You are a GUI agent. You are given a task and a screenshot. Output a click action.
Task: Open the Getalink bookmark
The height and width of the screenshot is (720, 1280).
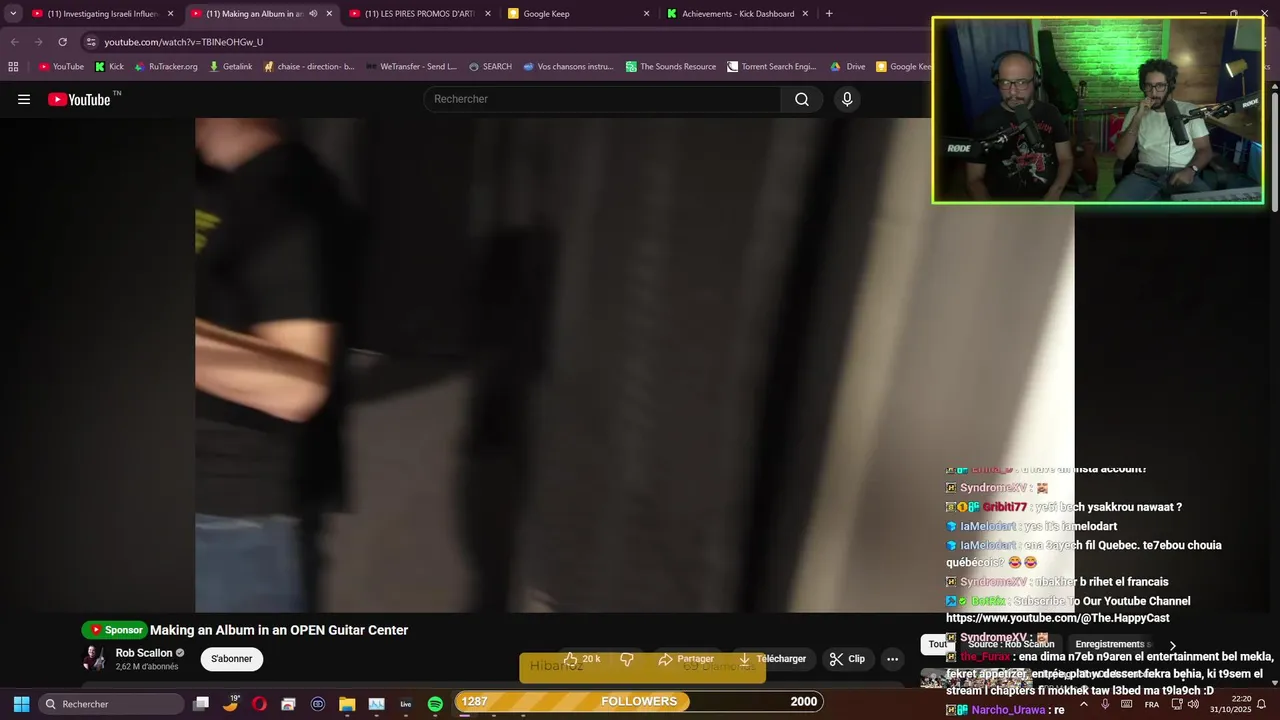(231, 67)
